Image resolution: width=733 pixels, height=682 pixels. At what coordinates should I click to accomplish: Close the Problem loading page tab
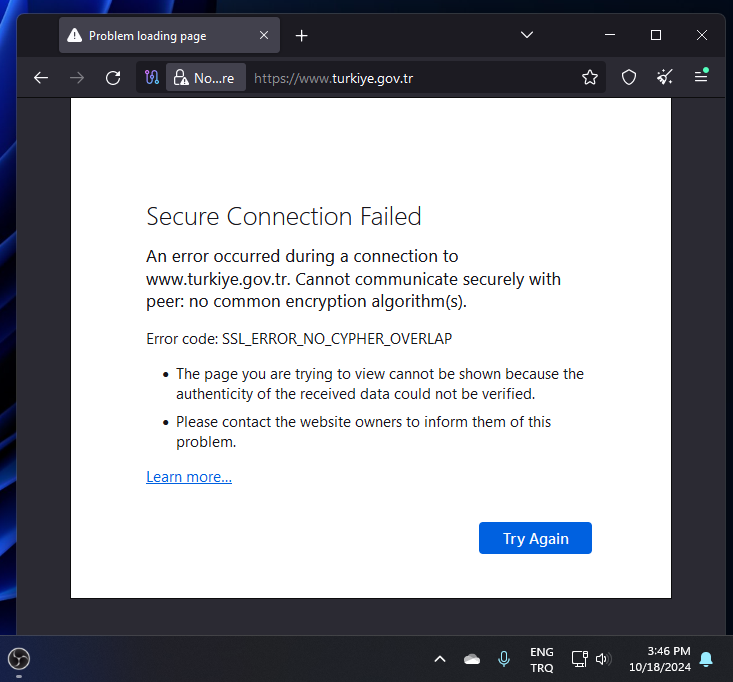[x=264, y=36]
